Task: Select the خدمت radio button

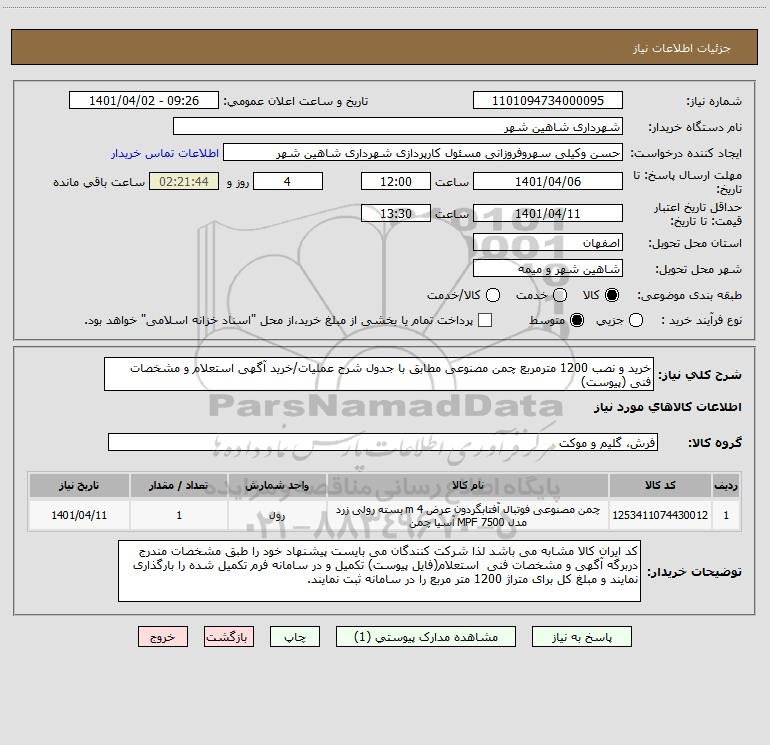Action: click(x=560, y=295)
